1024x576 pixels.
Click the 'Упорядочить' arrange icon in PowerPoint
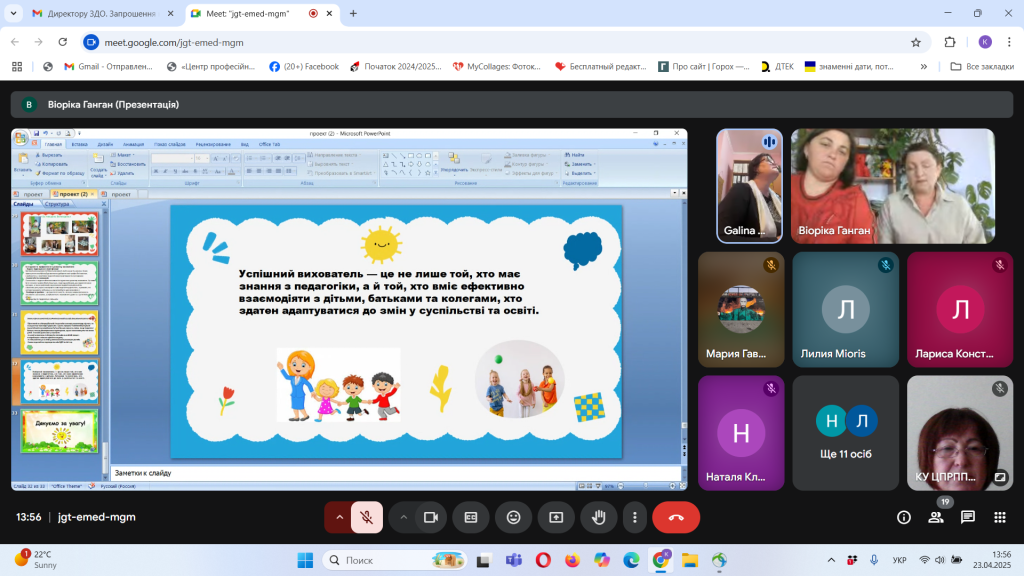pos(454,162)
